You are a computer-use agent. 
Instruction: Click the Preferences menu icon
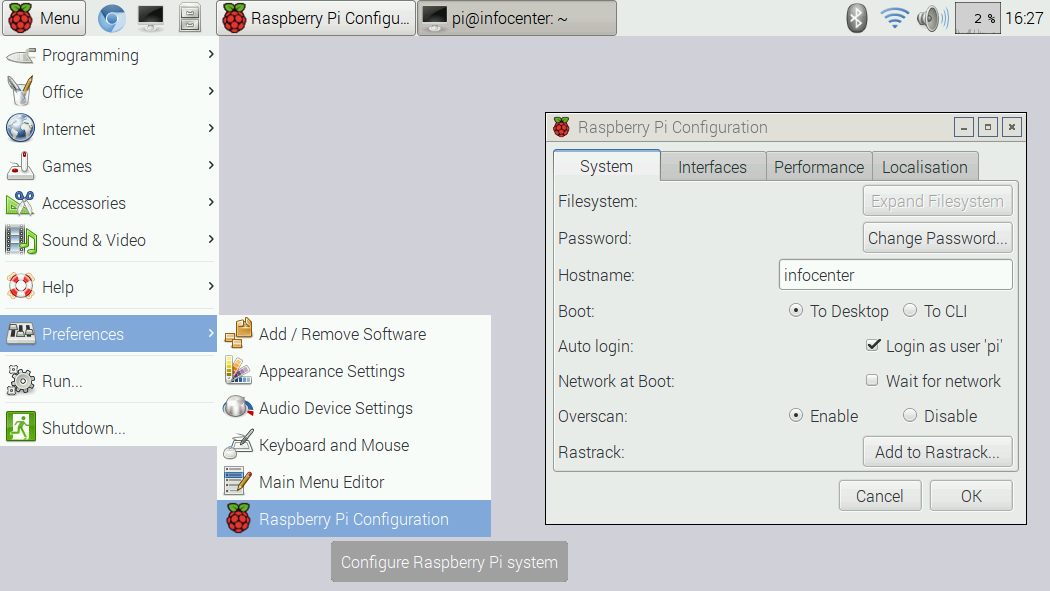pos(21,333)
